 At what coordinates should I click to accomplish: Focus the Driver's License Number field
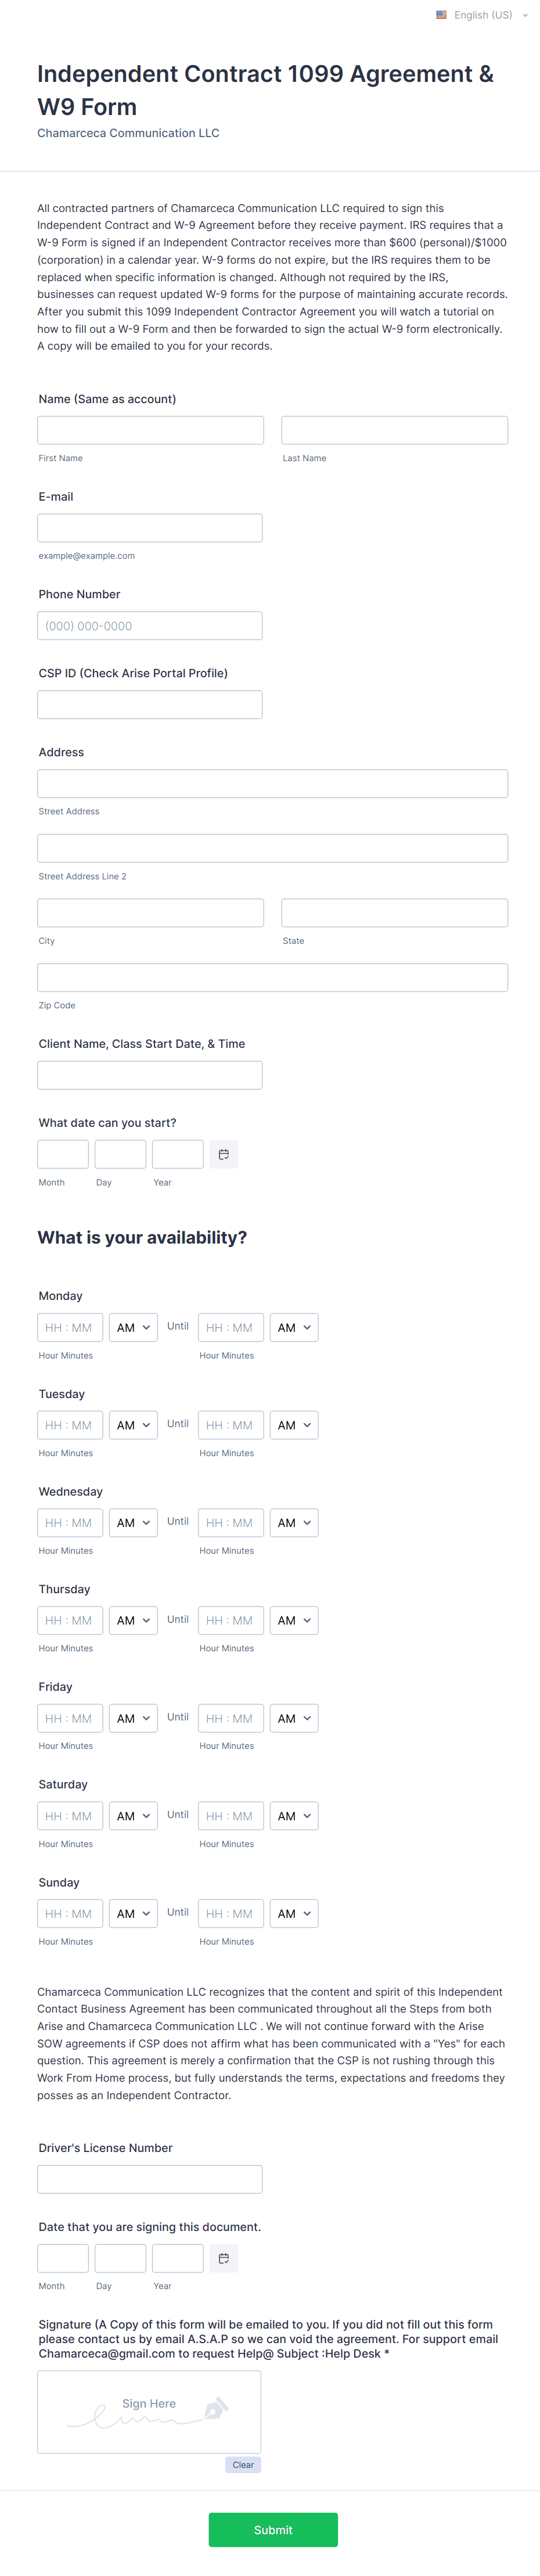point(150,2179)
